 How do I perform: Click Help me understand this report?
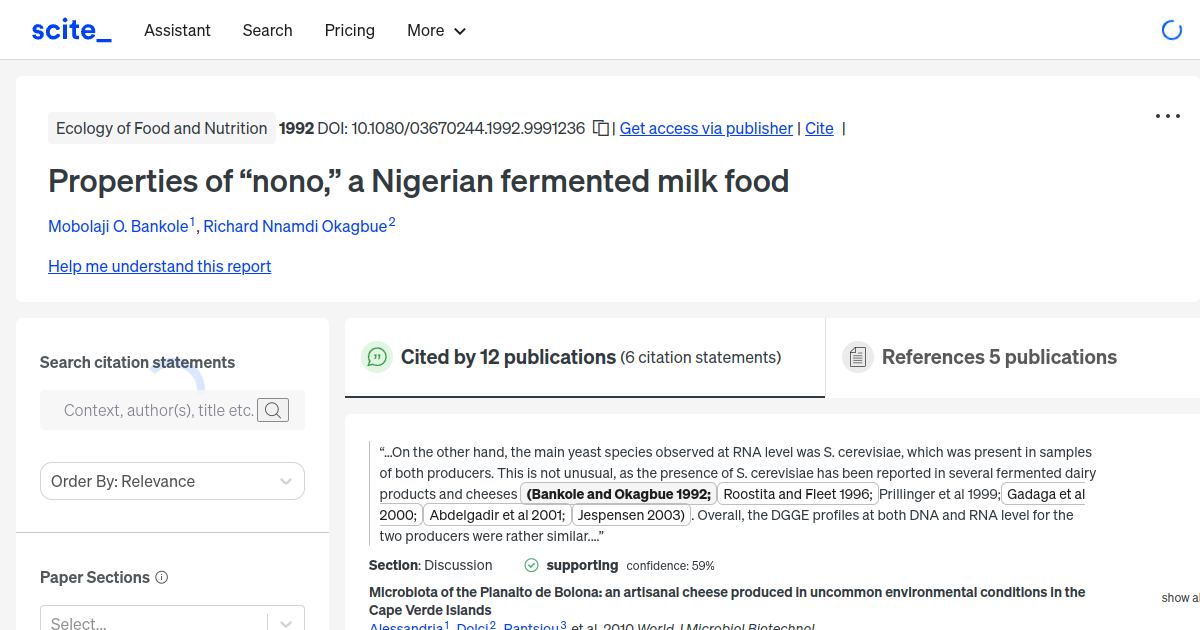coord(159,266)
